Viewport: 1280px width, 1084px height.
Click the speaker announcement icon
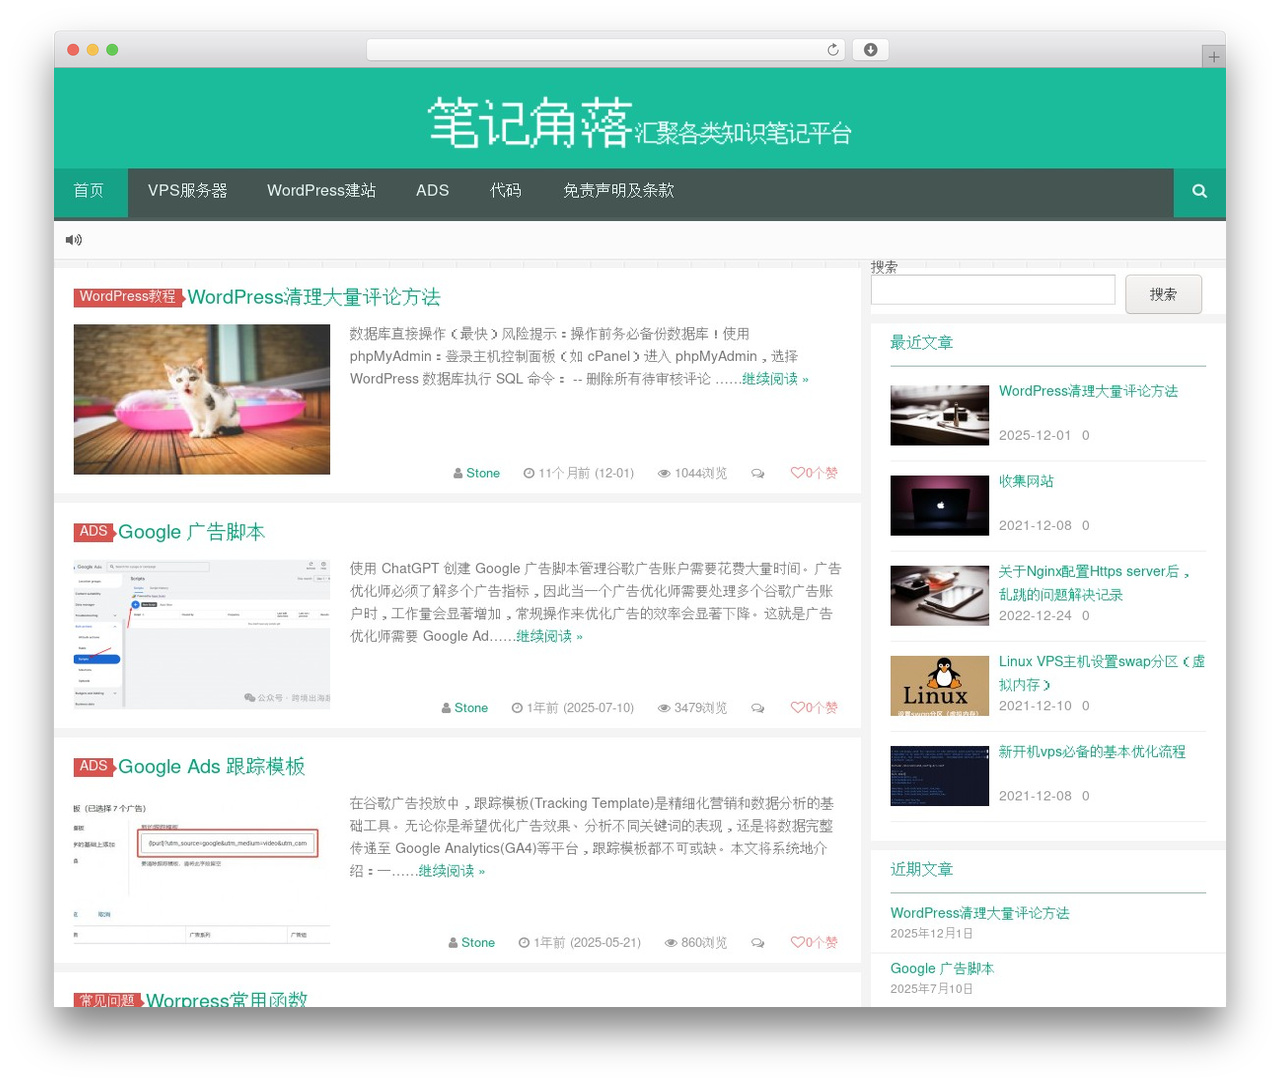[x=74, y=240]
